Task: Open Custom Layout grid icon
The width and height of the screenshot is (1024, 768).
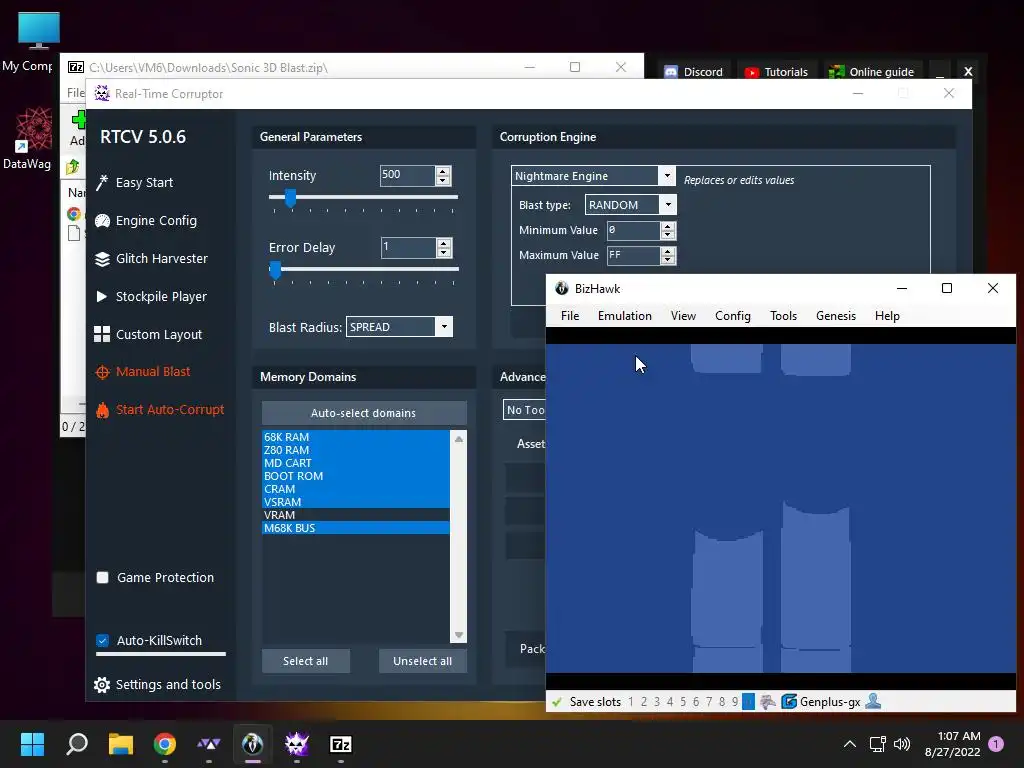Action: [x=102, y=334]
